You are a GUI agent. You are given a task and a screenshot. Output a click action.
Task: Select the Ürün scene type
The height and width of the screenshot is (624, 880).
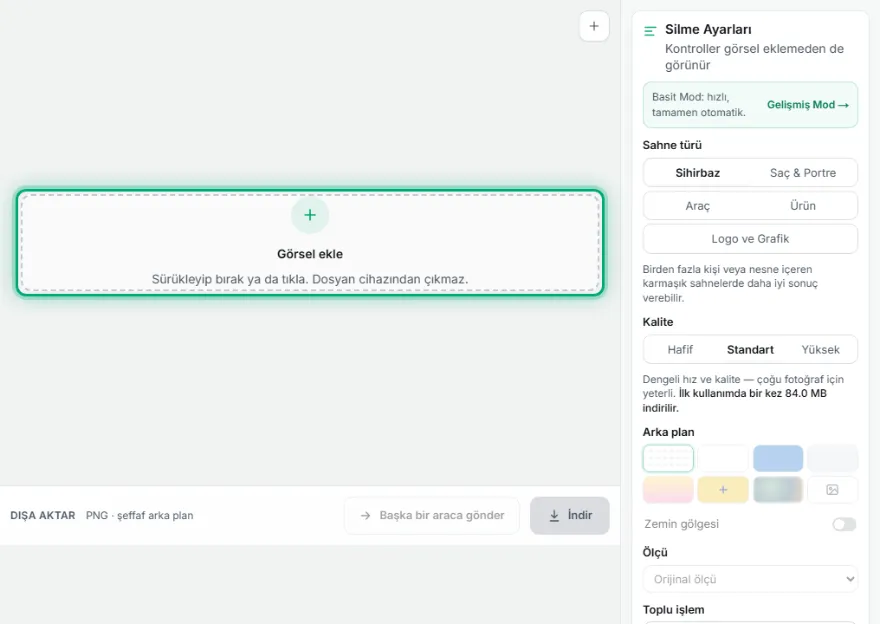coord(803,206)
